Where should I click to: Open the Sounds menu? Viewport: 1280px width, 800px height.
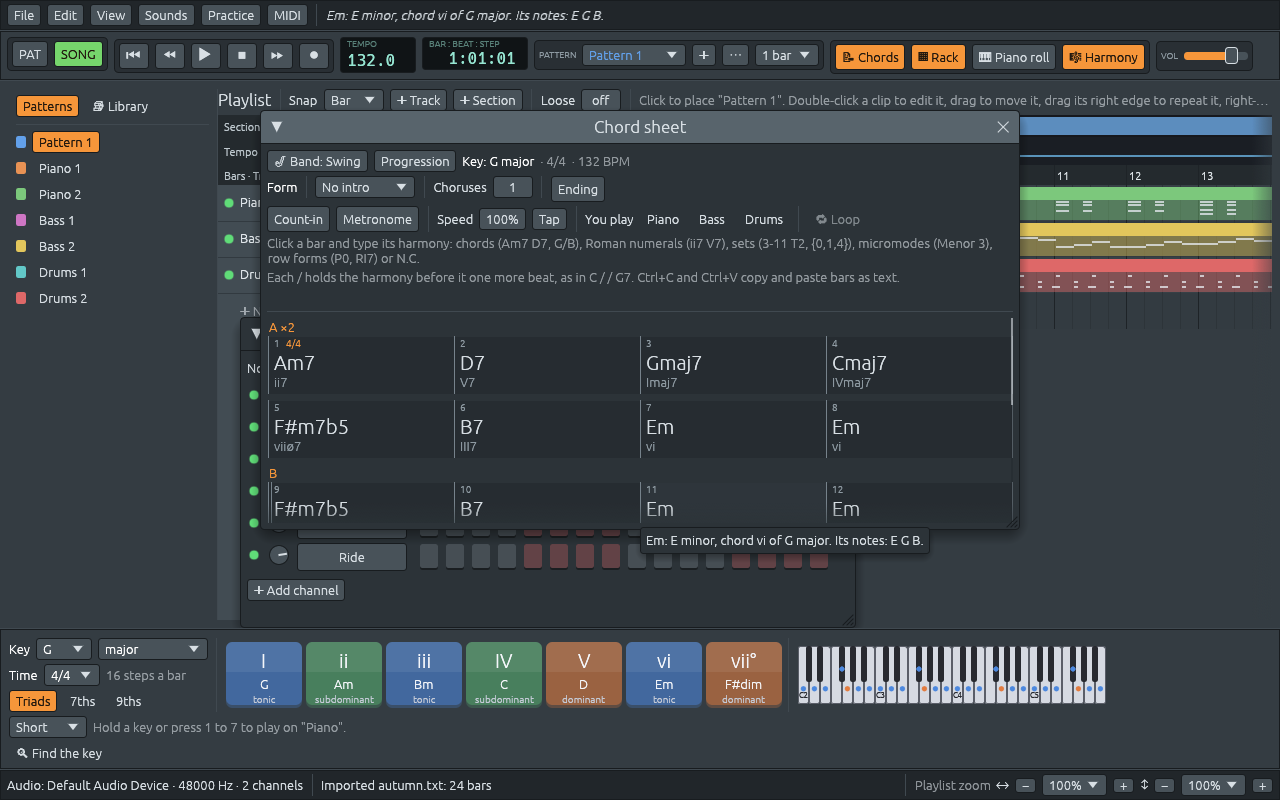coord(165,15)
